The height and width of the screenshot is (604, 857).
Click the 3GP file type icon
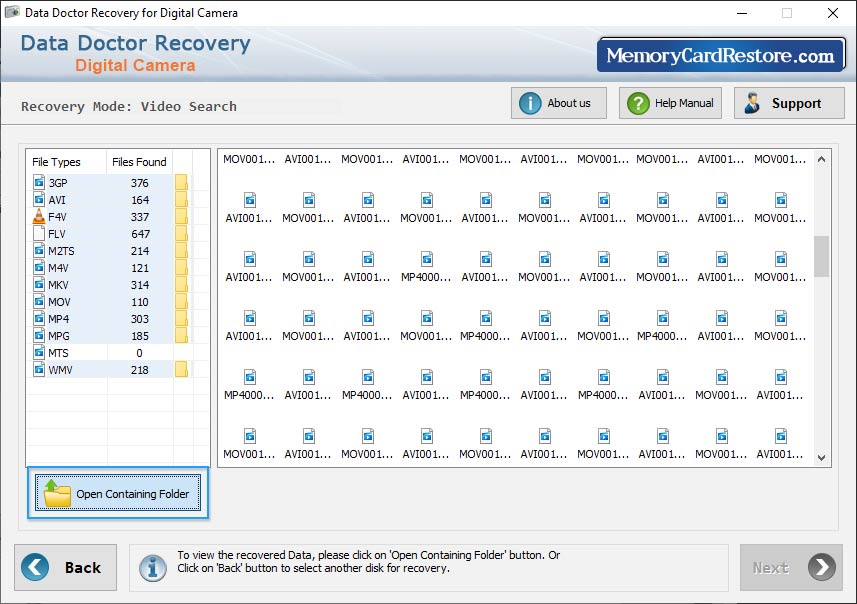point(39,183)
